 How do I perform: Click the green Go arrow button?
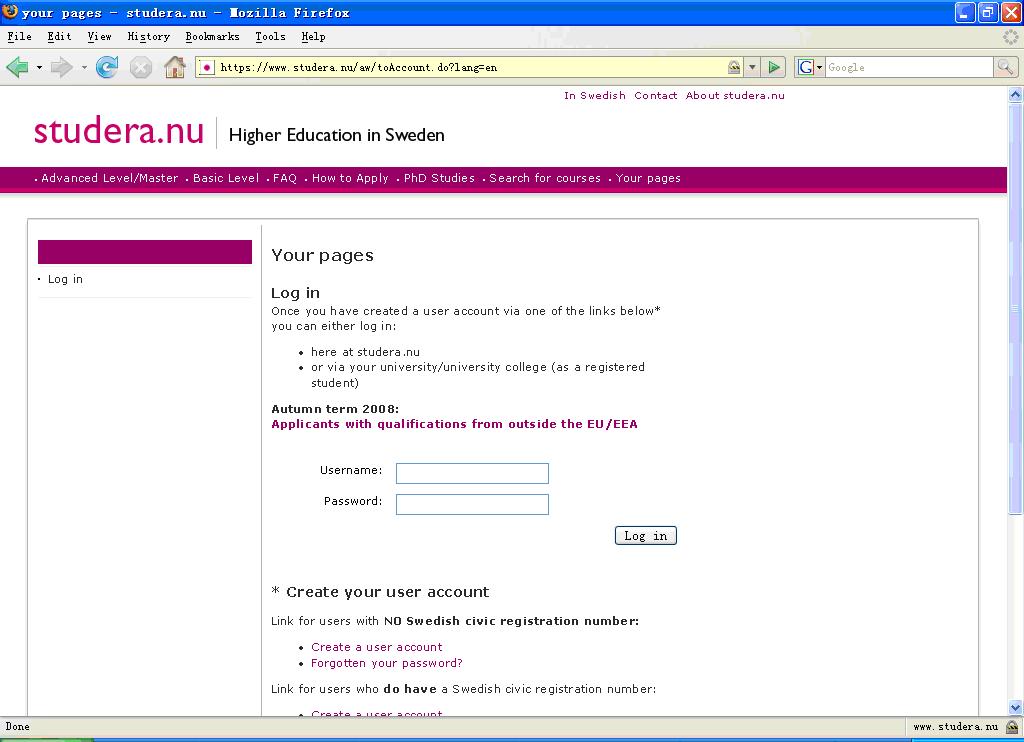[x=774, y=67]
